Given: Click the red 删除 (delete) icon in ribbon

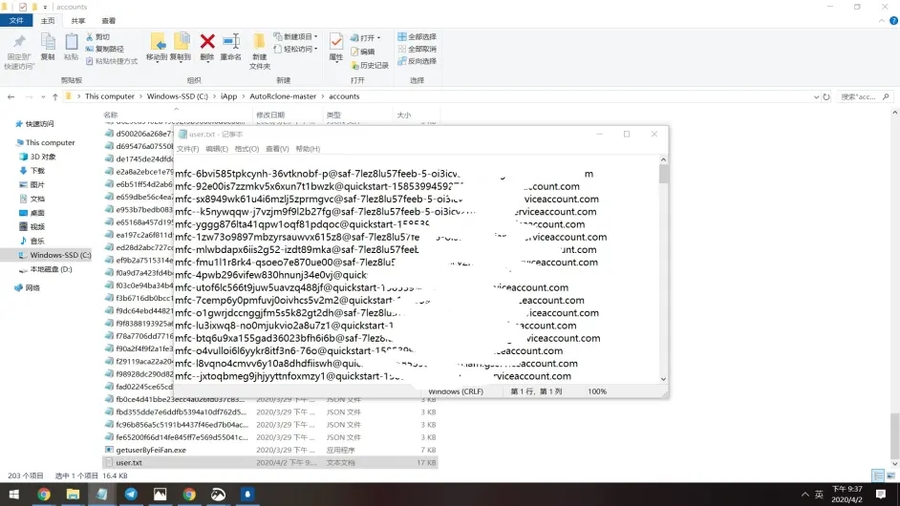Looking at the screenshot, I should coord(207,43).
